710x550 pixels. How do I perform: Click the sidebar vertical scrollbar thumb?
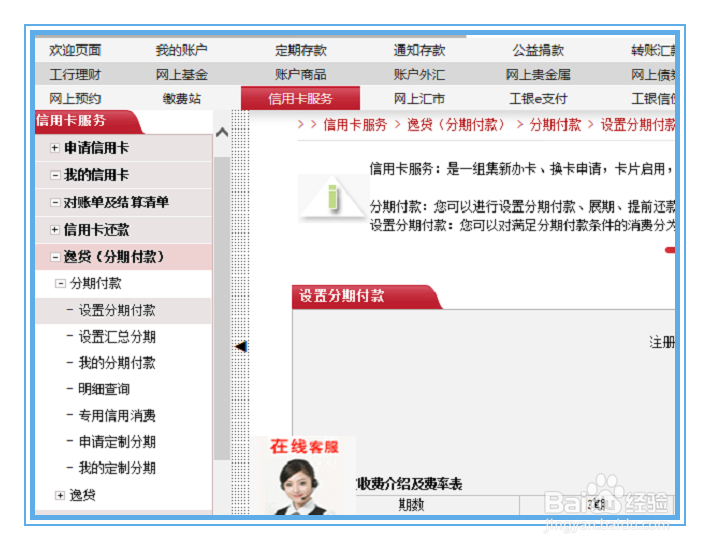coord(222,308)
